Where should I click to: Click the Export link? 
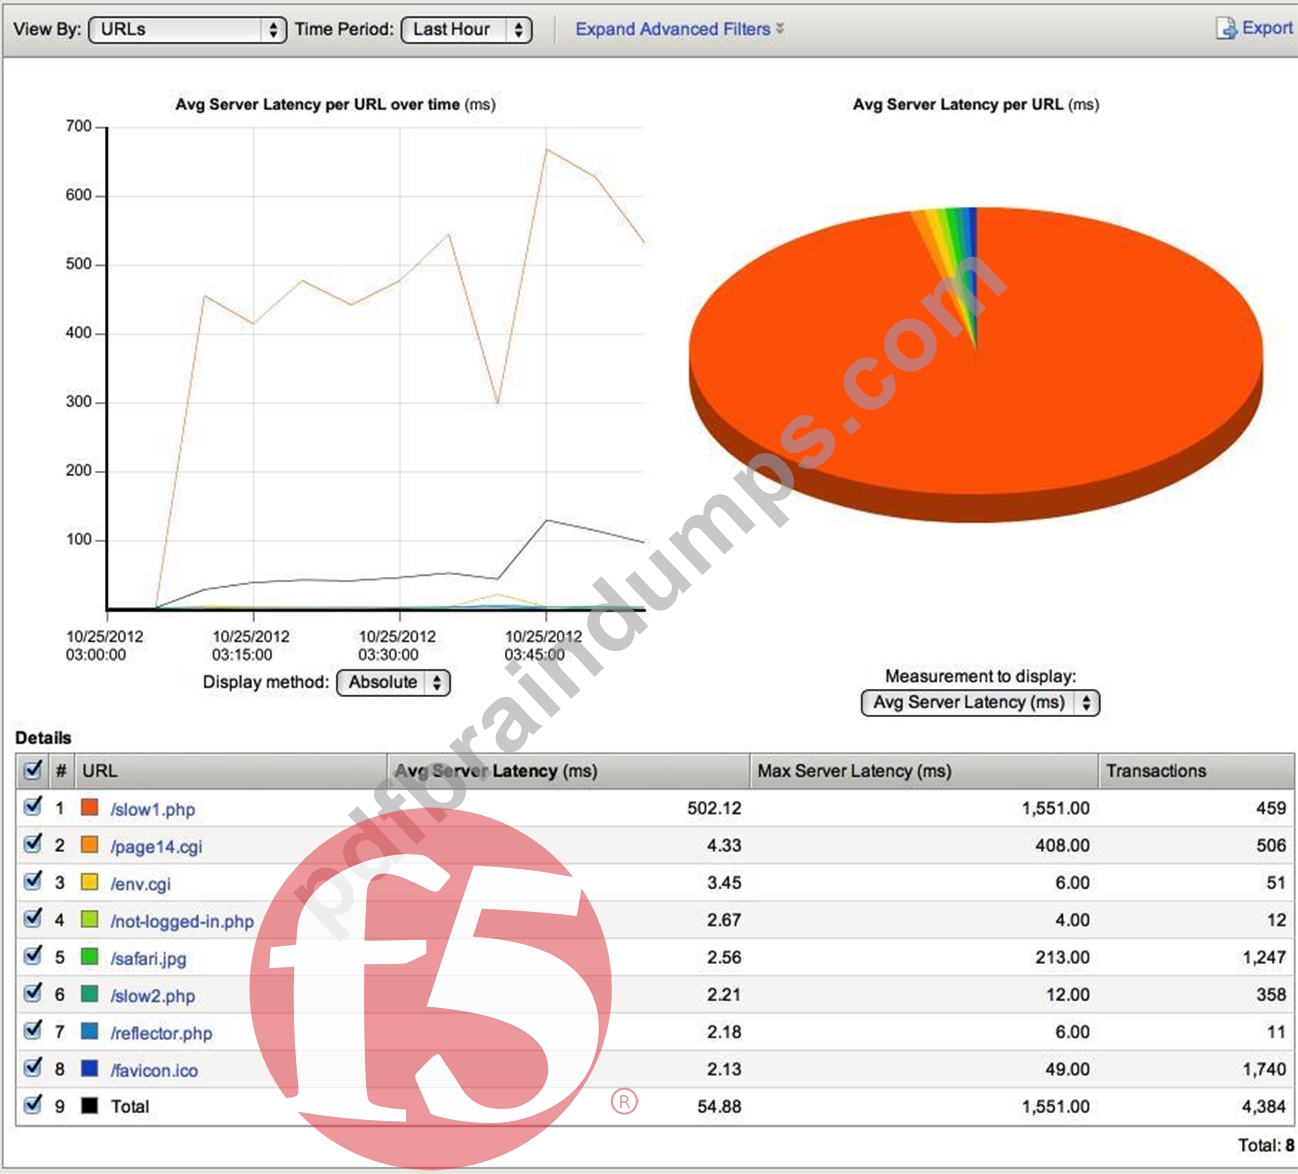coord(1267,28)
